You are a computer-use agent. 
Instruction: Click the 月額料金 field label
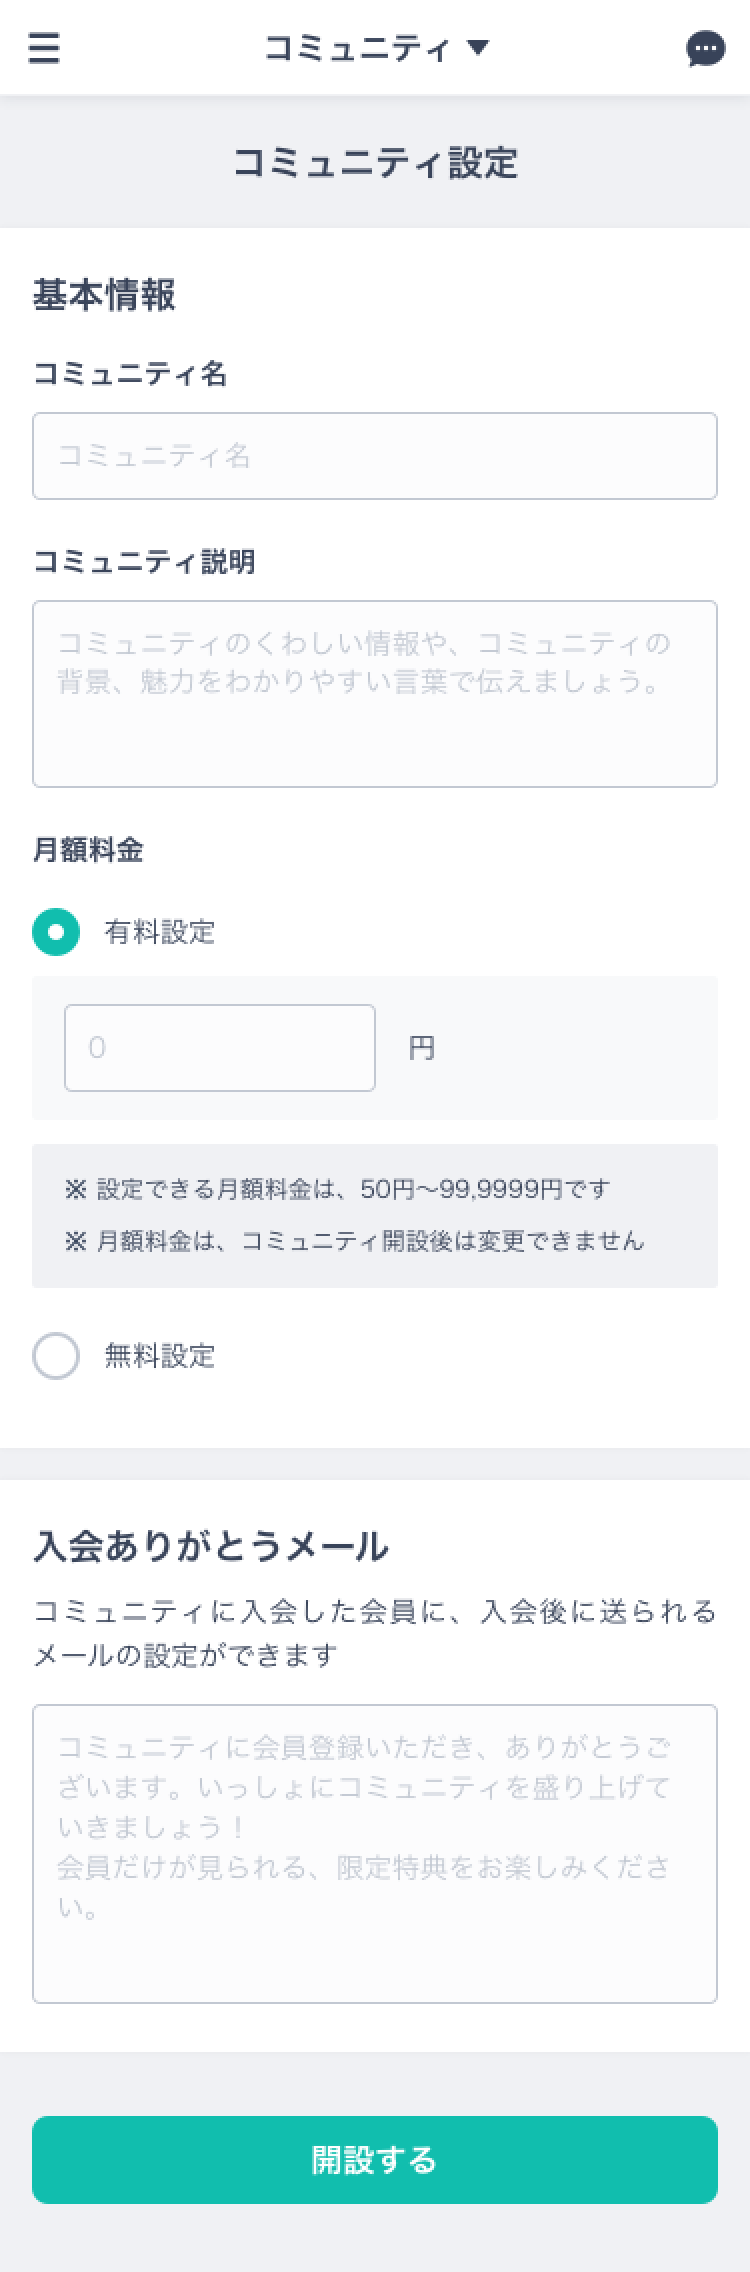(88, 850)
